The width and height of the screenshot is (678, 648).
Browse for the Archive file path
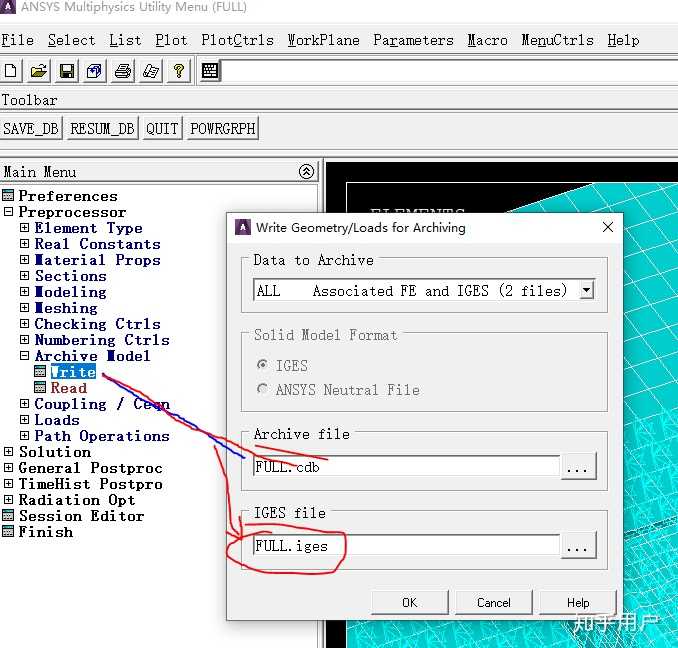pos(578,466)
